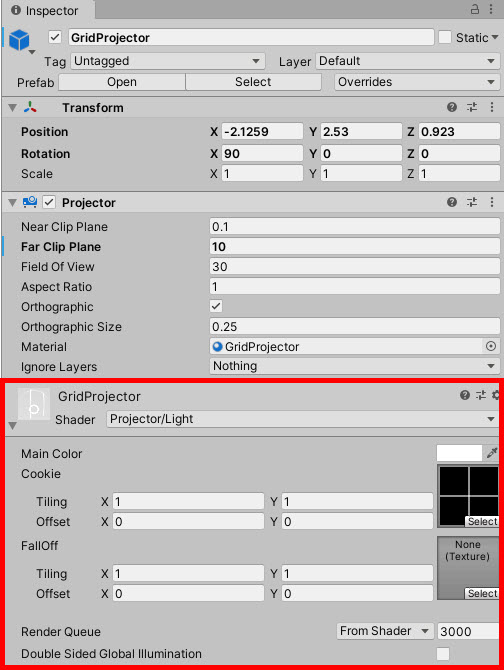Open the Inspector tab's three-dot menu
The height and width of the screenshot is (670, 504).
click(x=491, y=9)
